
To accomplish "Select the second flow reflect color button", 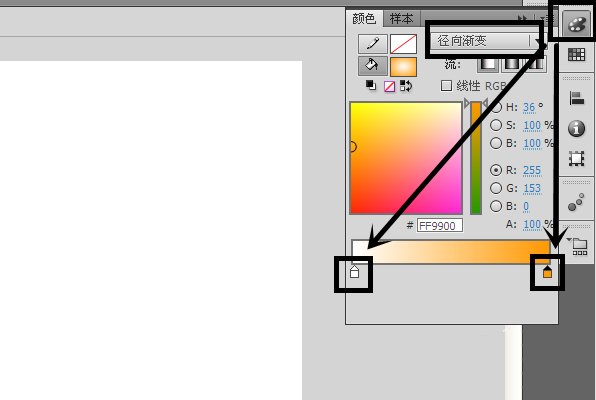I will coord(512,63).
